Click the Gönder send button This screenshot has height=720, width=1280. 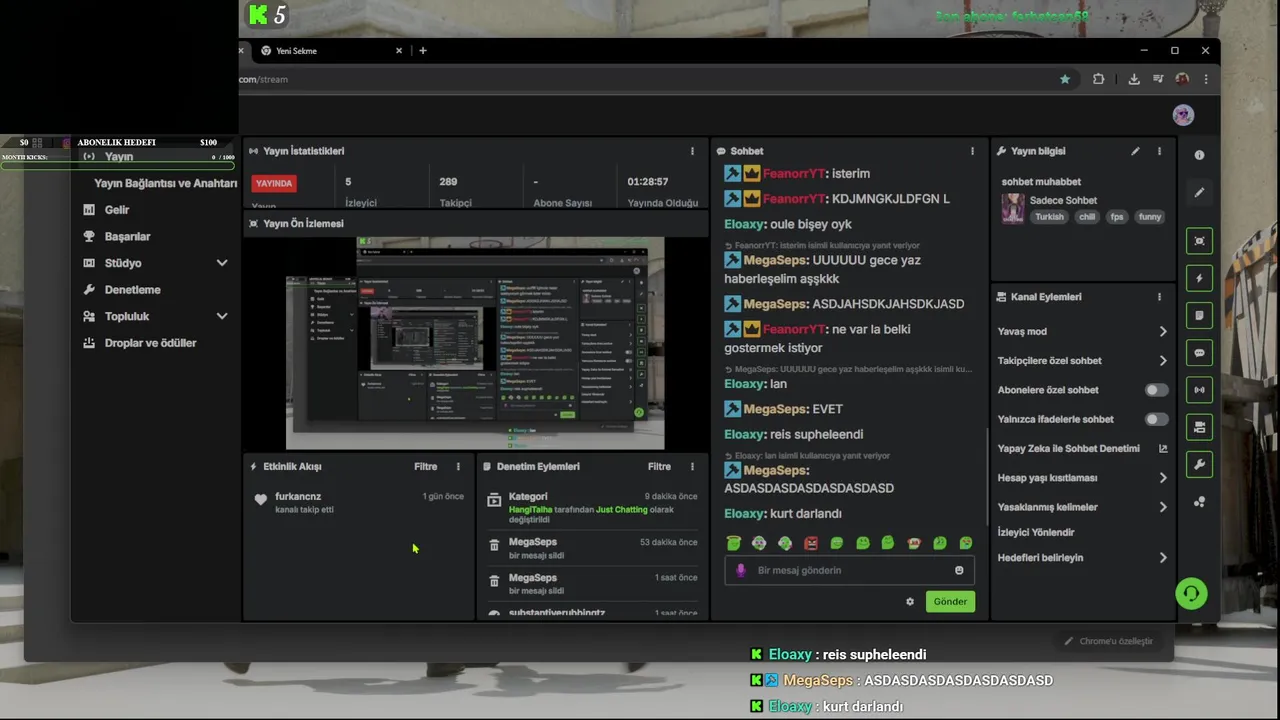[x=950, y=602]
